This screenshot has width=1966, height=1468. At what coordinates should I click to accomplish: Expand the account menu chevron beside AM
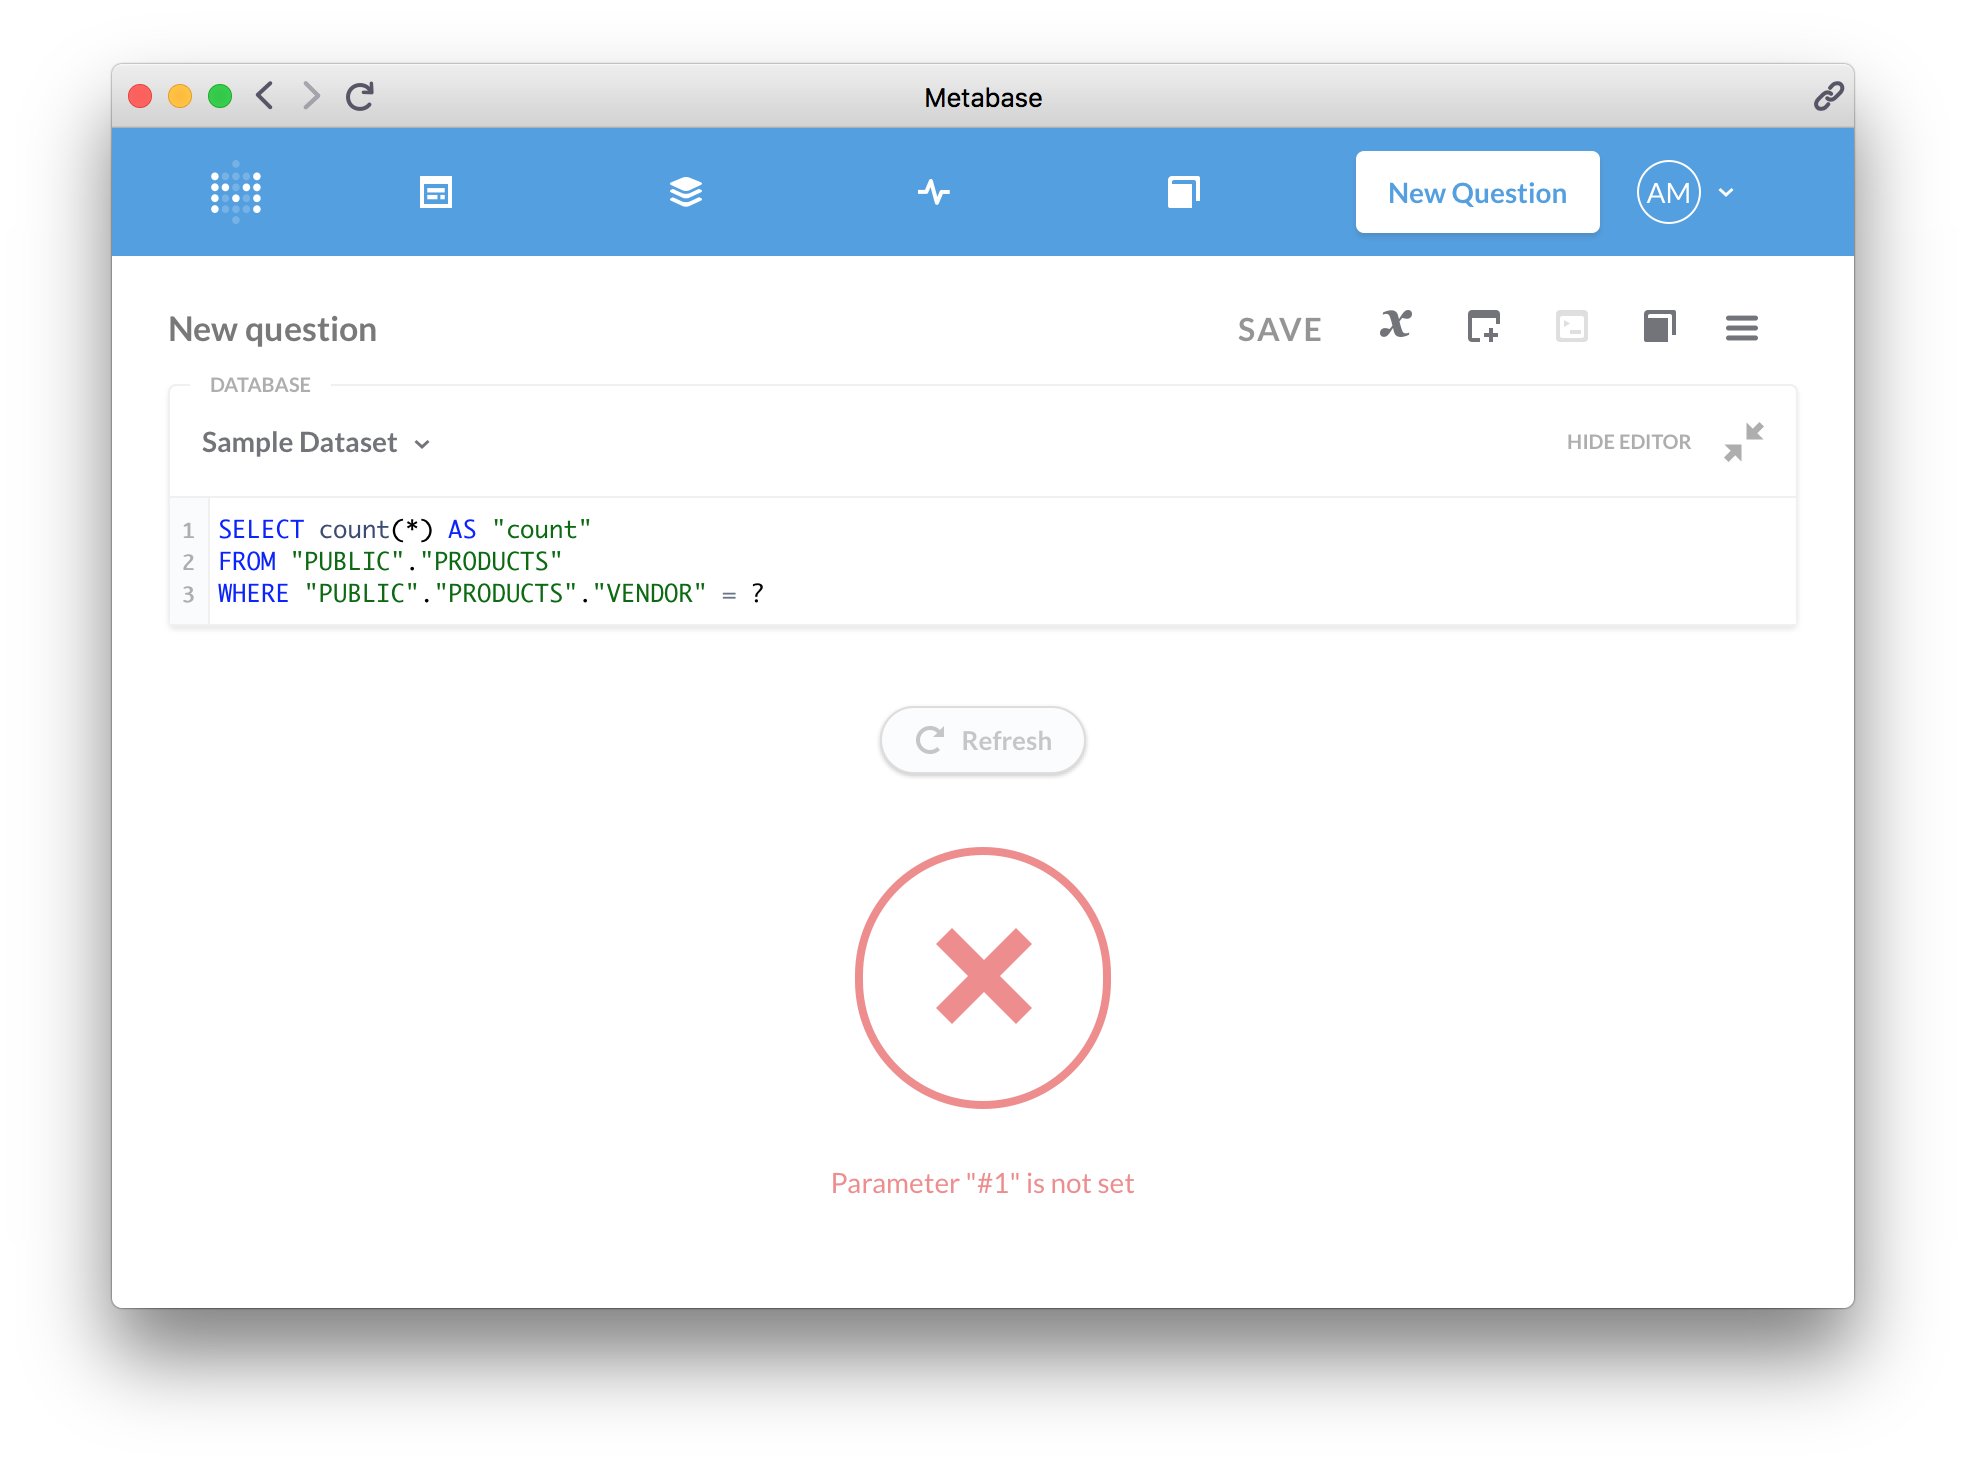point(1724,192)
